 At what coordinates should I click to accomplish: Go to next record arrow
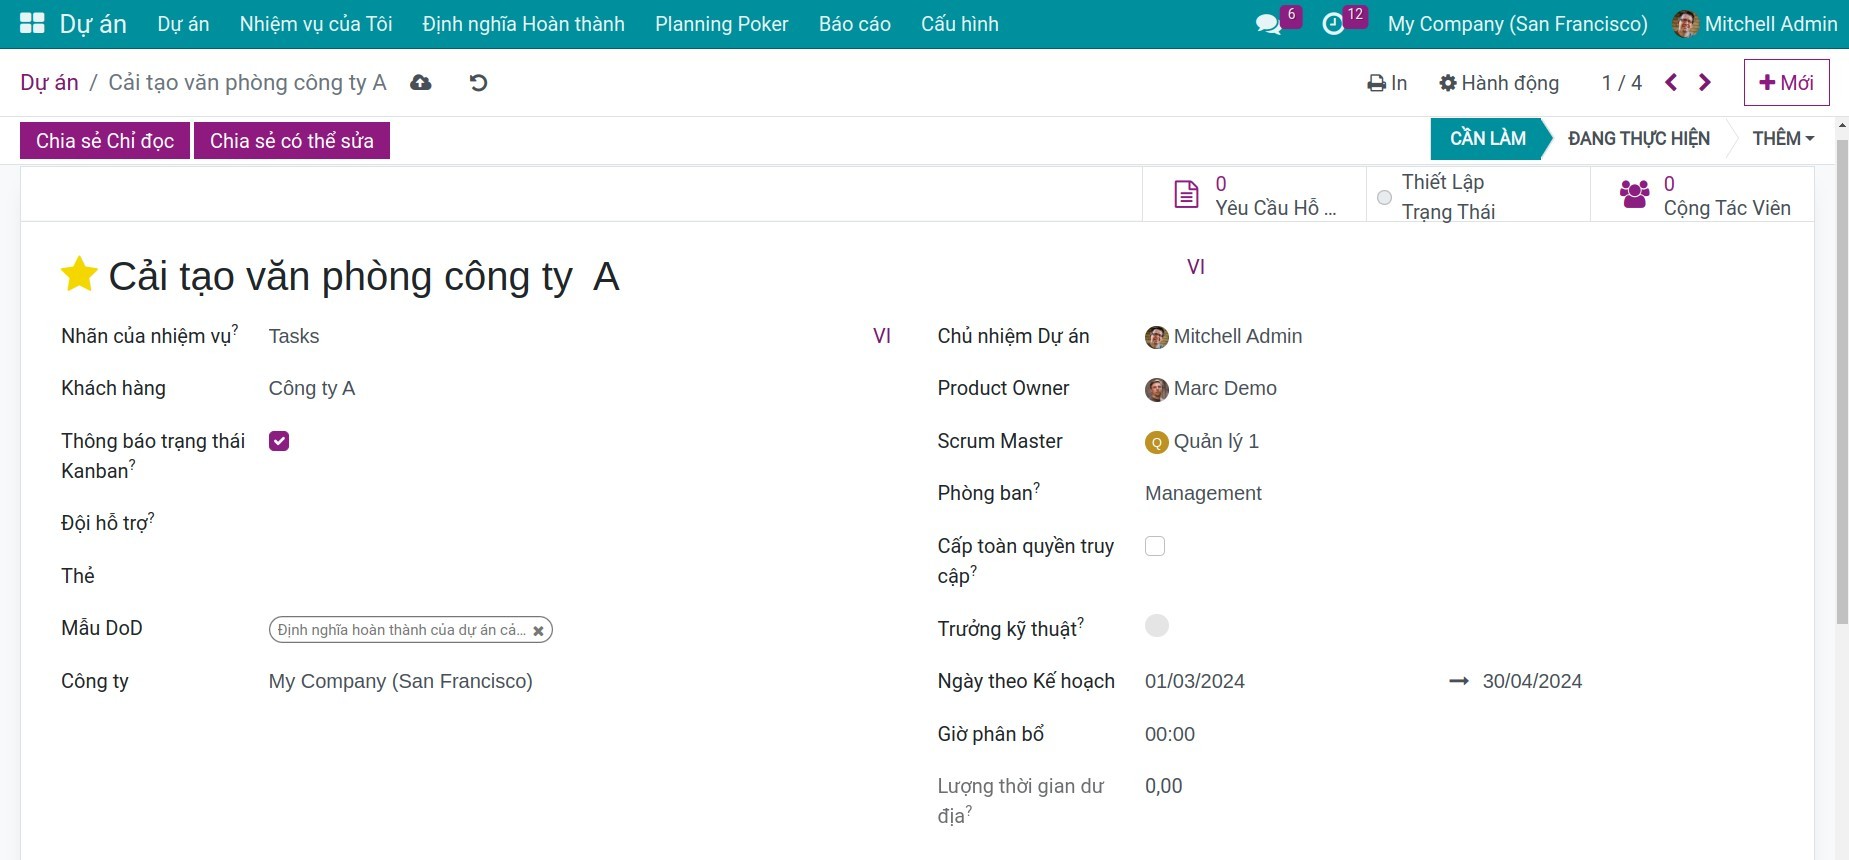(1705, 83)
